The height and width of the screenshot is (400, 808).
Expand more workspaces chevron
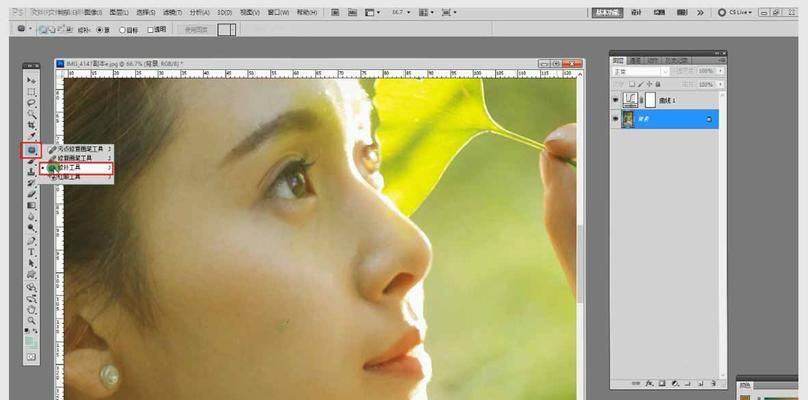[x=700, y=12]
